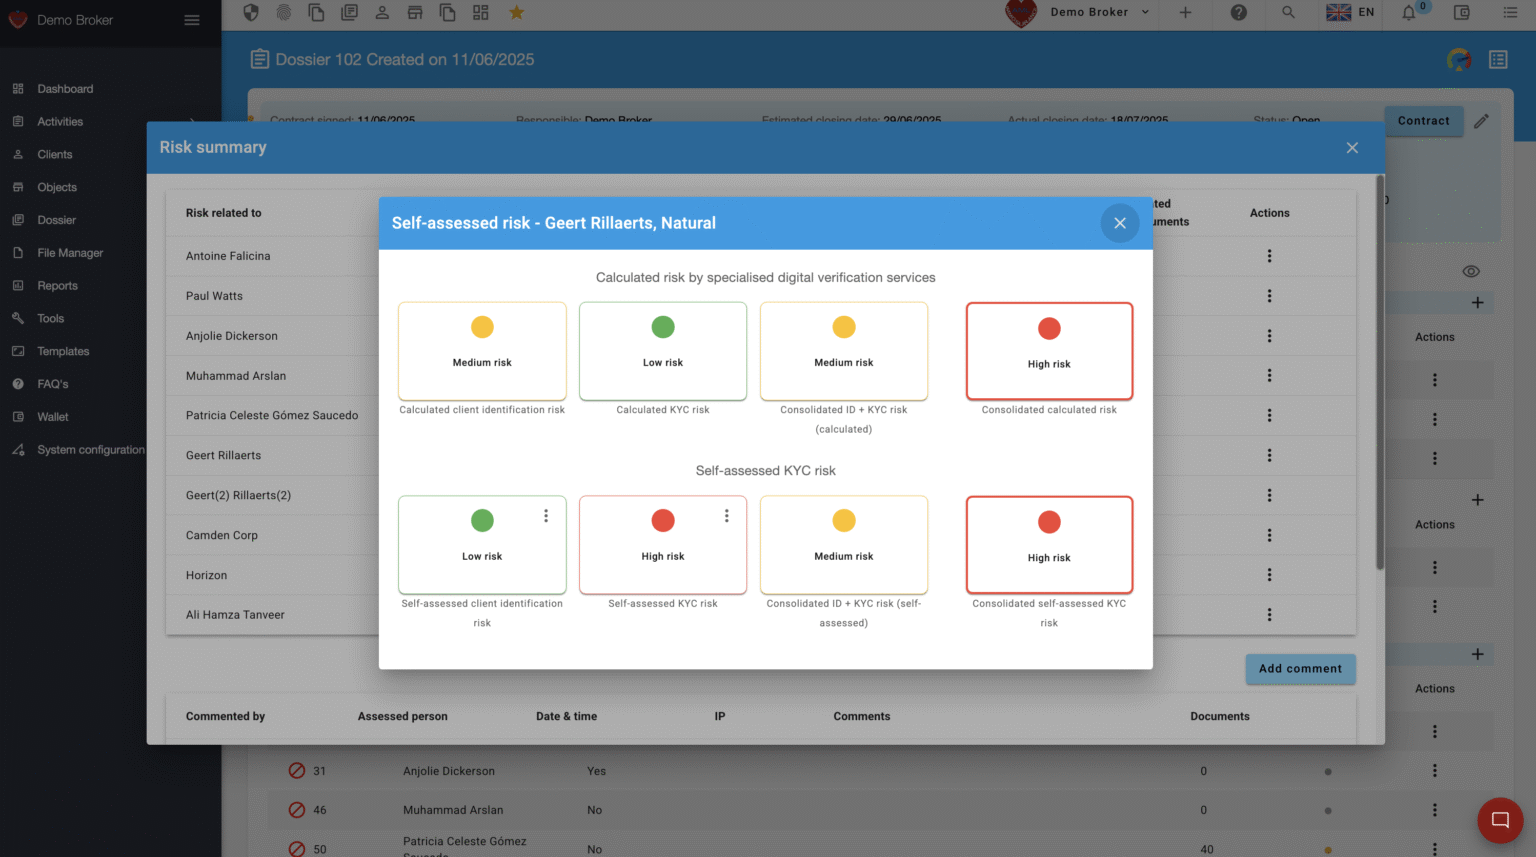
Task: Expand the Demo Broker account dropdown
Action: tap(1145, 13)
